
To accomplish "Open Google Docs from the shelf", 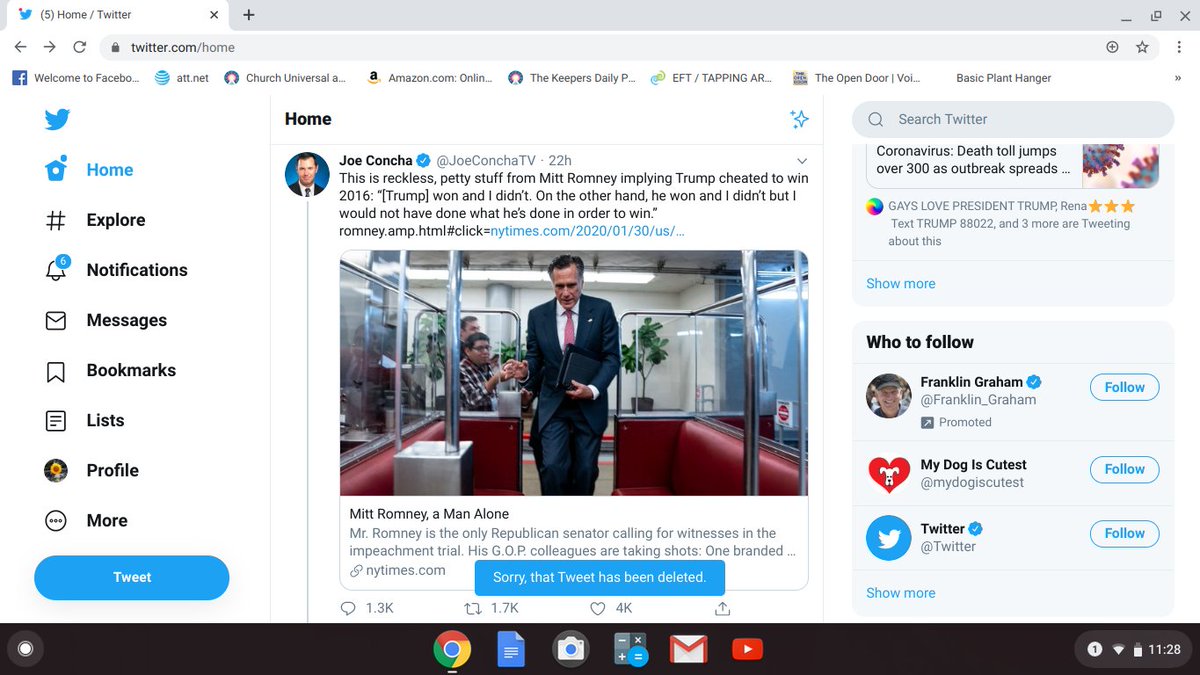I will [x=511, y=650].
